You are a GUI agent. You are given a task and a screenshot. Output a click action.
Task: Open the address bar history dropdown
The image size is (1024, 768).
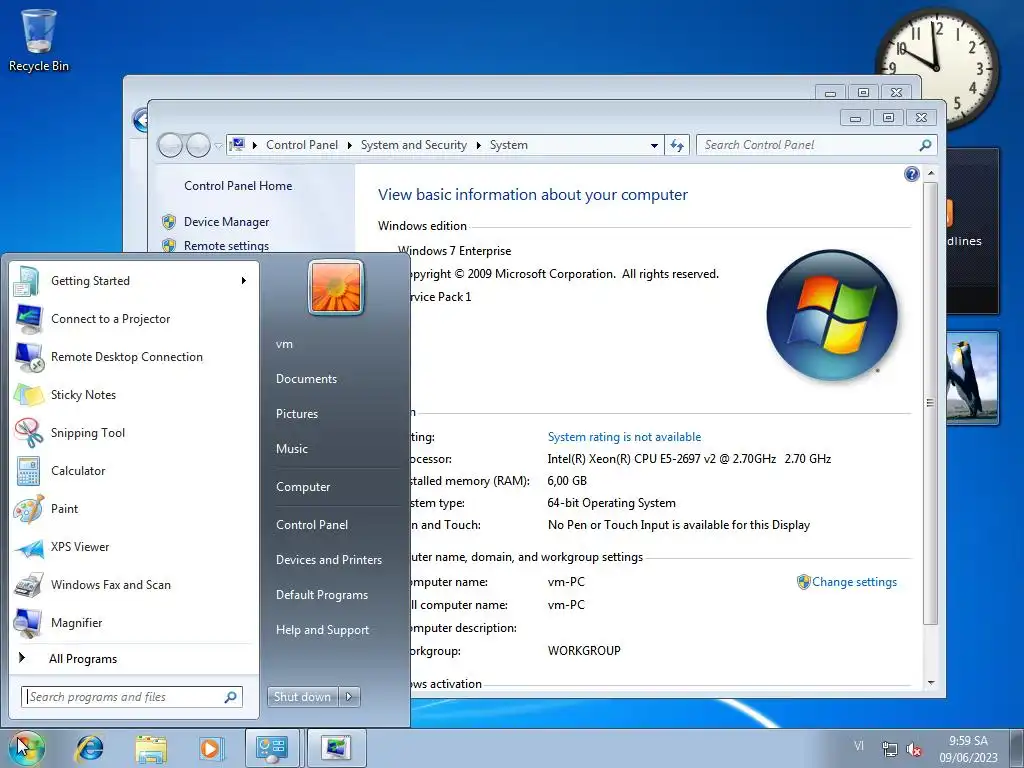click(654, 145)
